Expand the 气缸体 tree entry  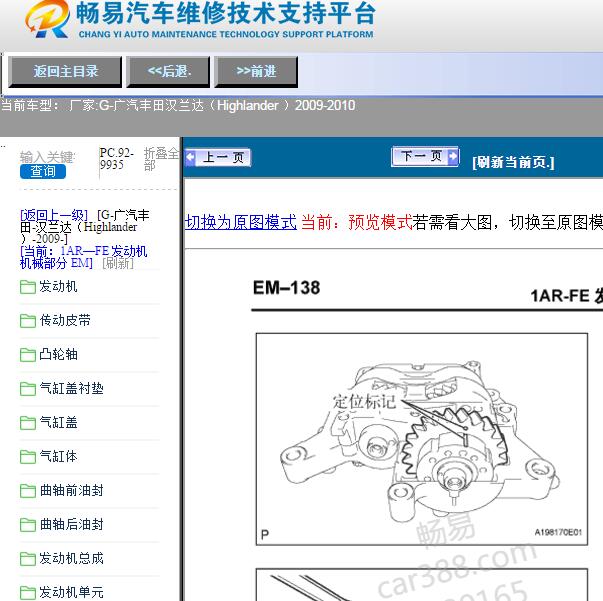pos(58,456)
